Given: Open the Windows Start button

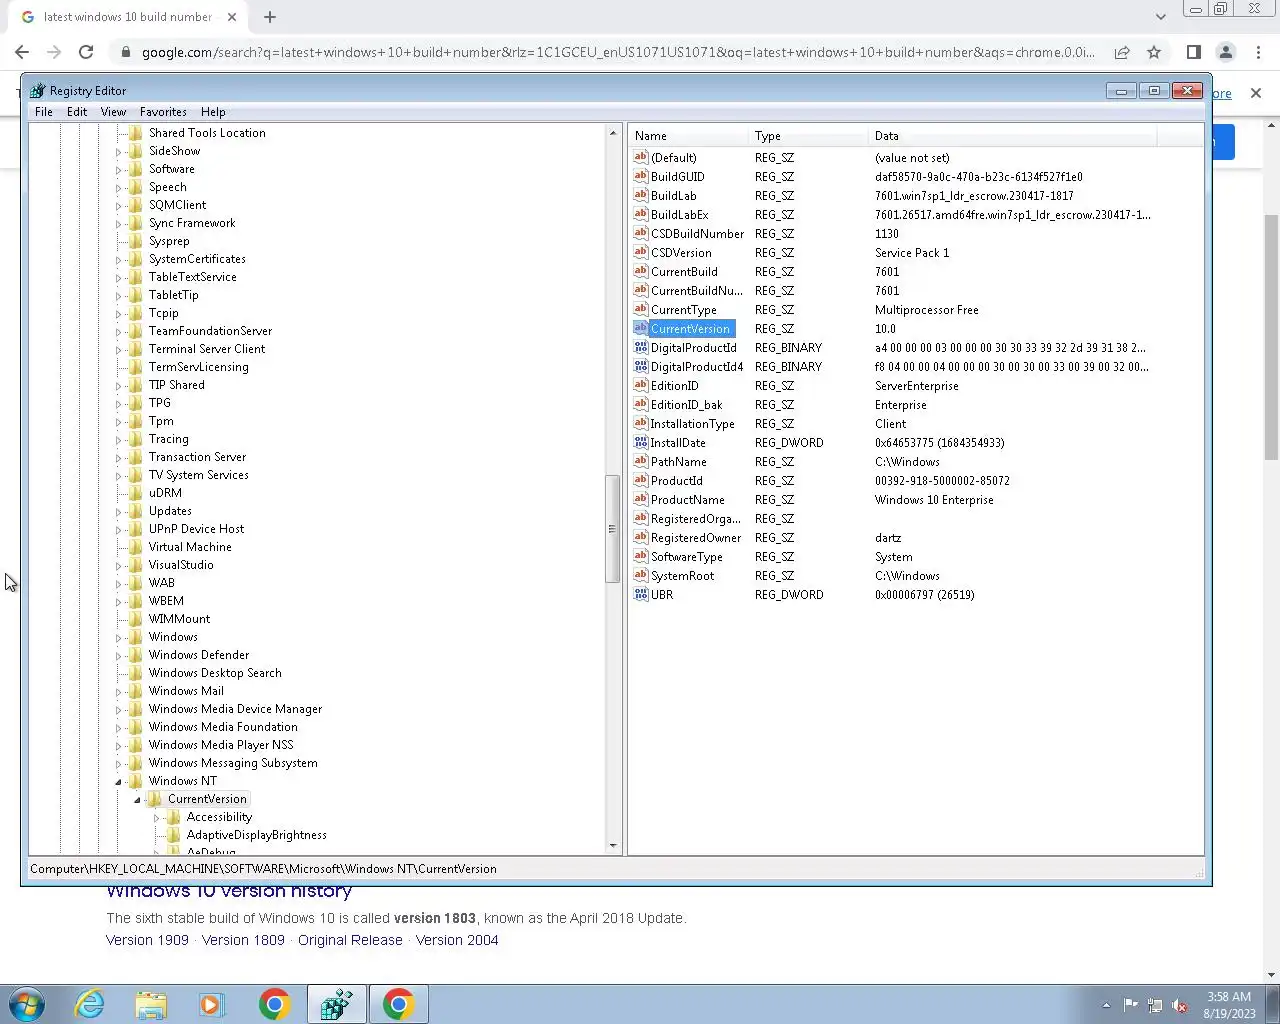Looking at the screenshot, I should click(x=26, y=1004).
